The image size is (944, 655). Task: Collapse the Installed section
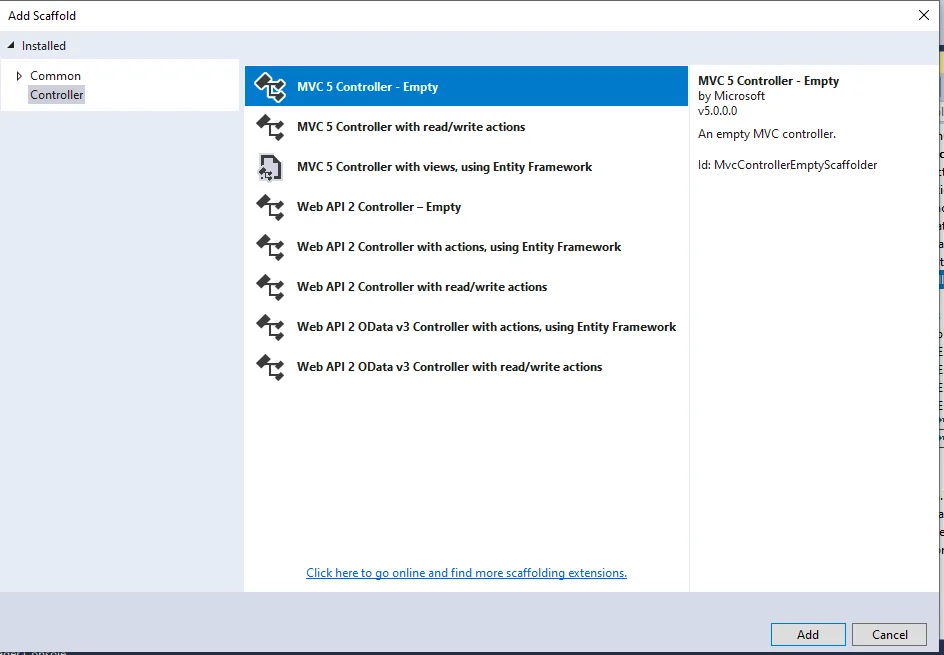tap(11, 46)
